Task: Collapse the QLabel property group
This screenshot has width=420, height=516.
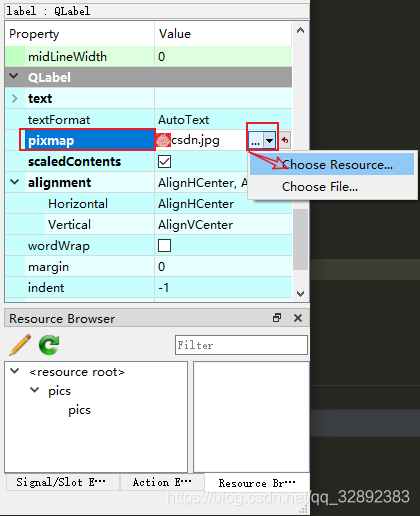Action: pyautogui.click(x=14, y=76)
